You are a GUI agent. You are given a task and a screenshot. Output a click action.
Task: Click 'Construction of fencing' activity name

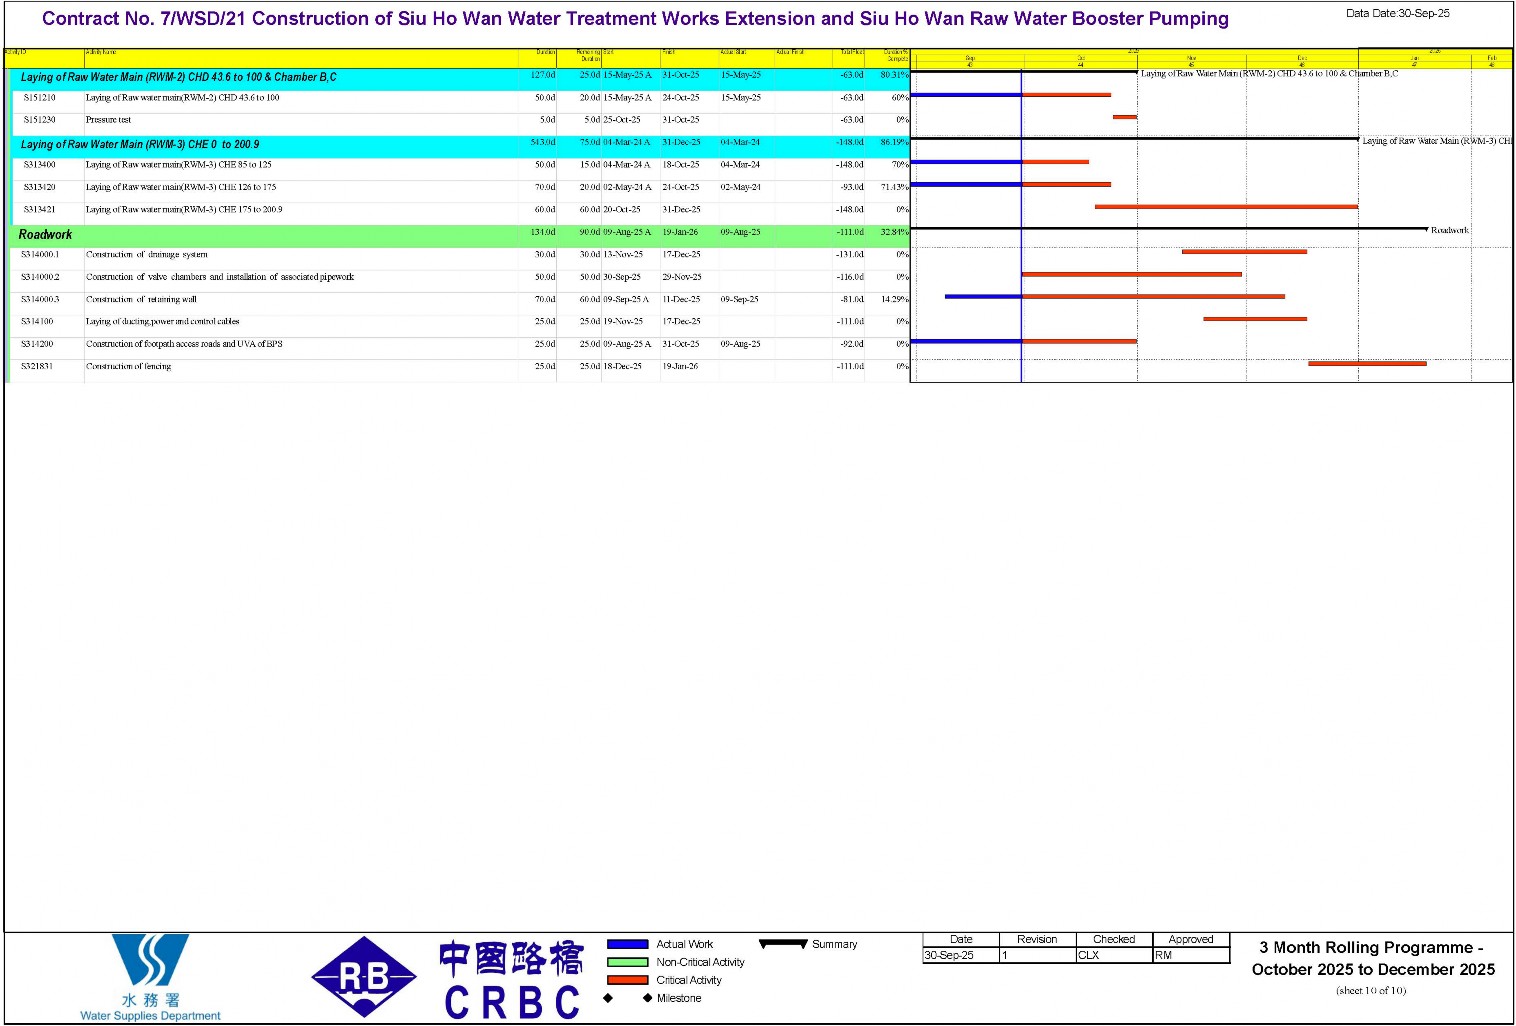pyautogui.click(x=128, y=367)
